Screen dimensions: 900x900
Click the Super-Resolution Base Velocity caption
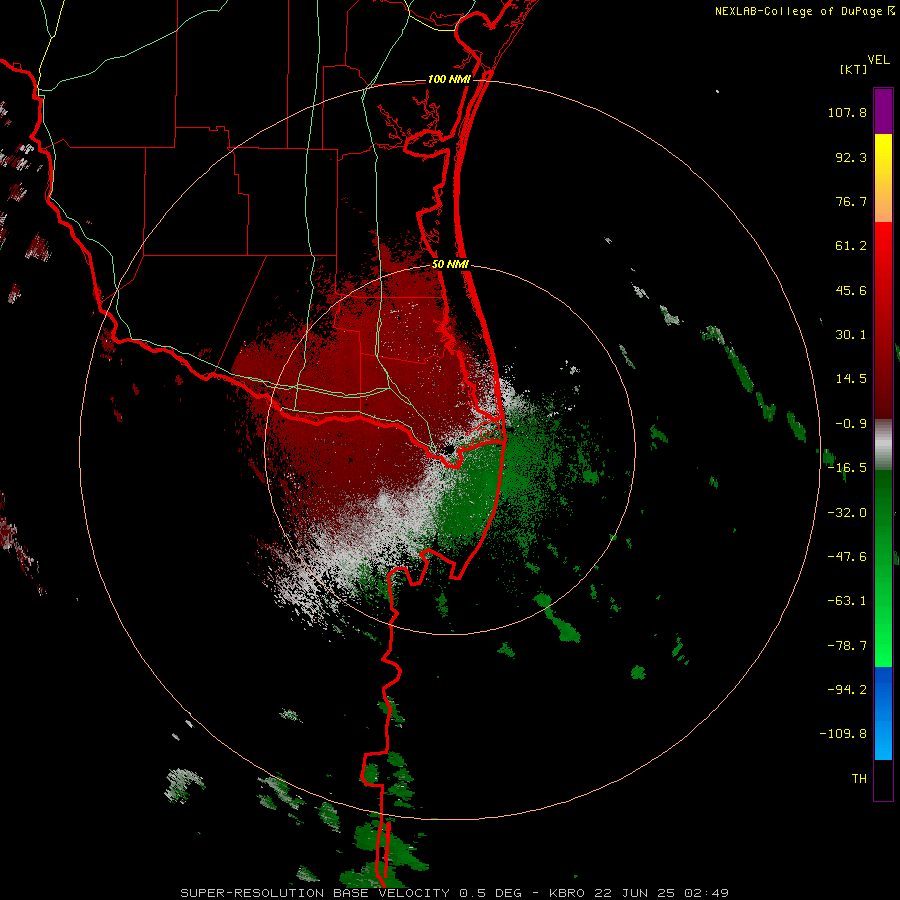455,893
